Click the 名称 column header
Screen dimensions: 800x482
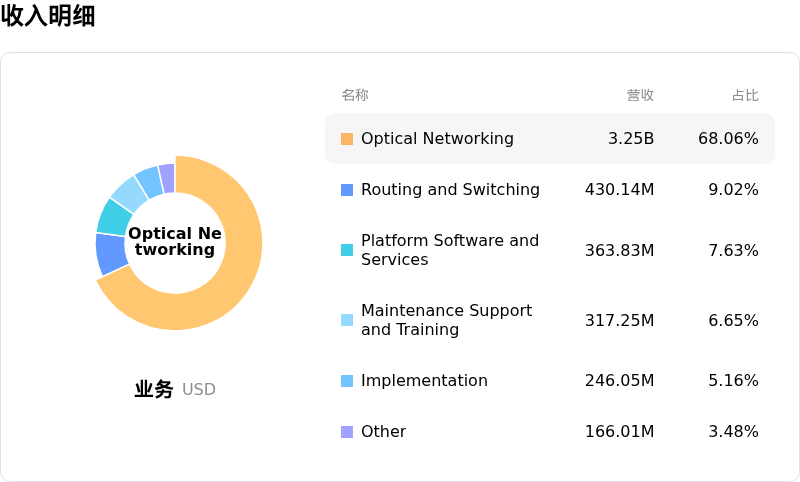355,96
